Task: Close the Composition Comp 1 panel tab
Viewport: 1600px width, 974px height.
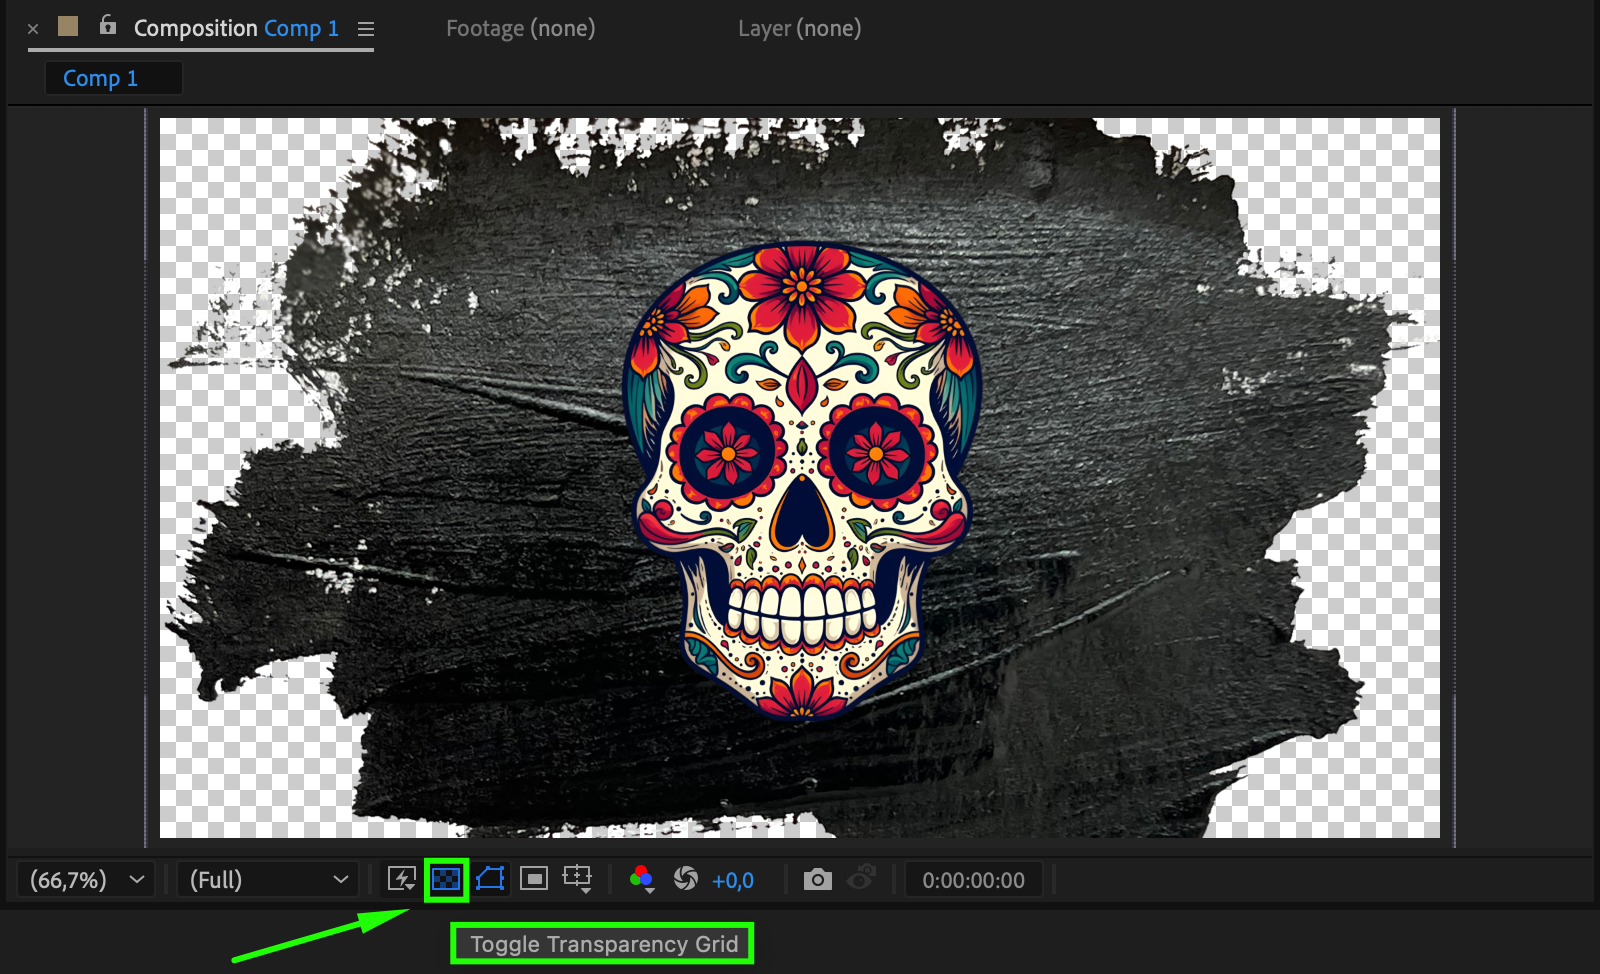Action: point(33,29)
